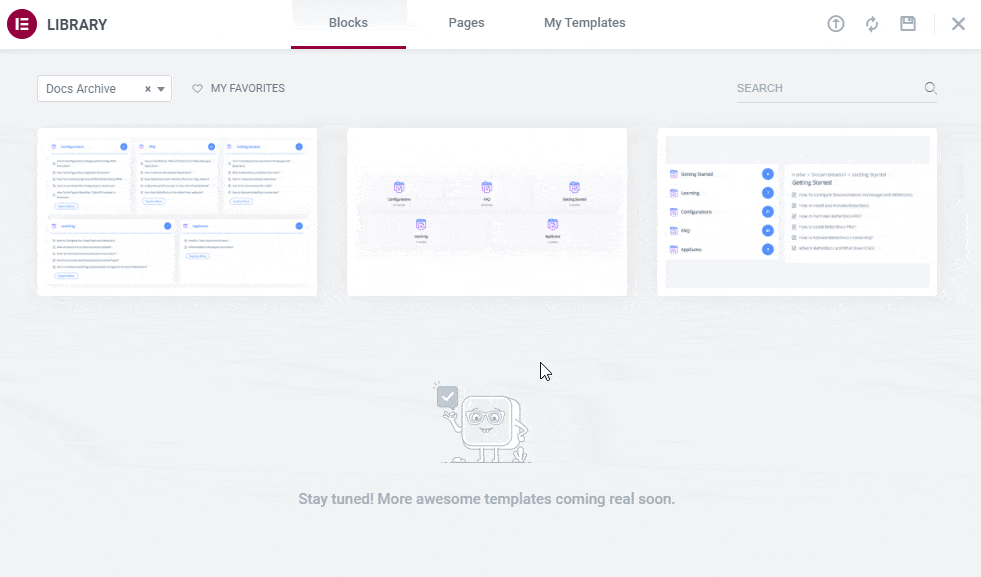The width and height of the screenshot is (981, 577).
Task: Click the checkmark badge above the mascot
Action: point(447,396)
